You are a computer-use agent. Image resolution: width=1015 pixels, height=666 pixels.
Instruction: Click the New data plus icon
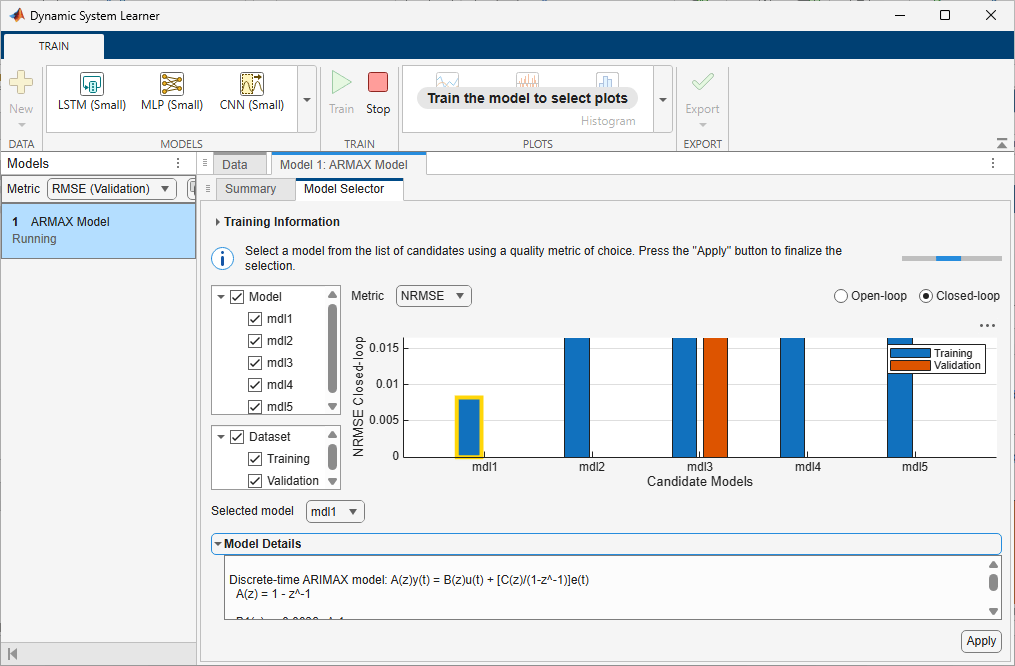[x=21, y=83]
